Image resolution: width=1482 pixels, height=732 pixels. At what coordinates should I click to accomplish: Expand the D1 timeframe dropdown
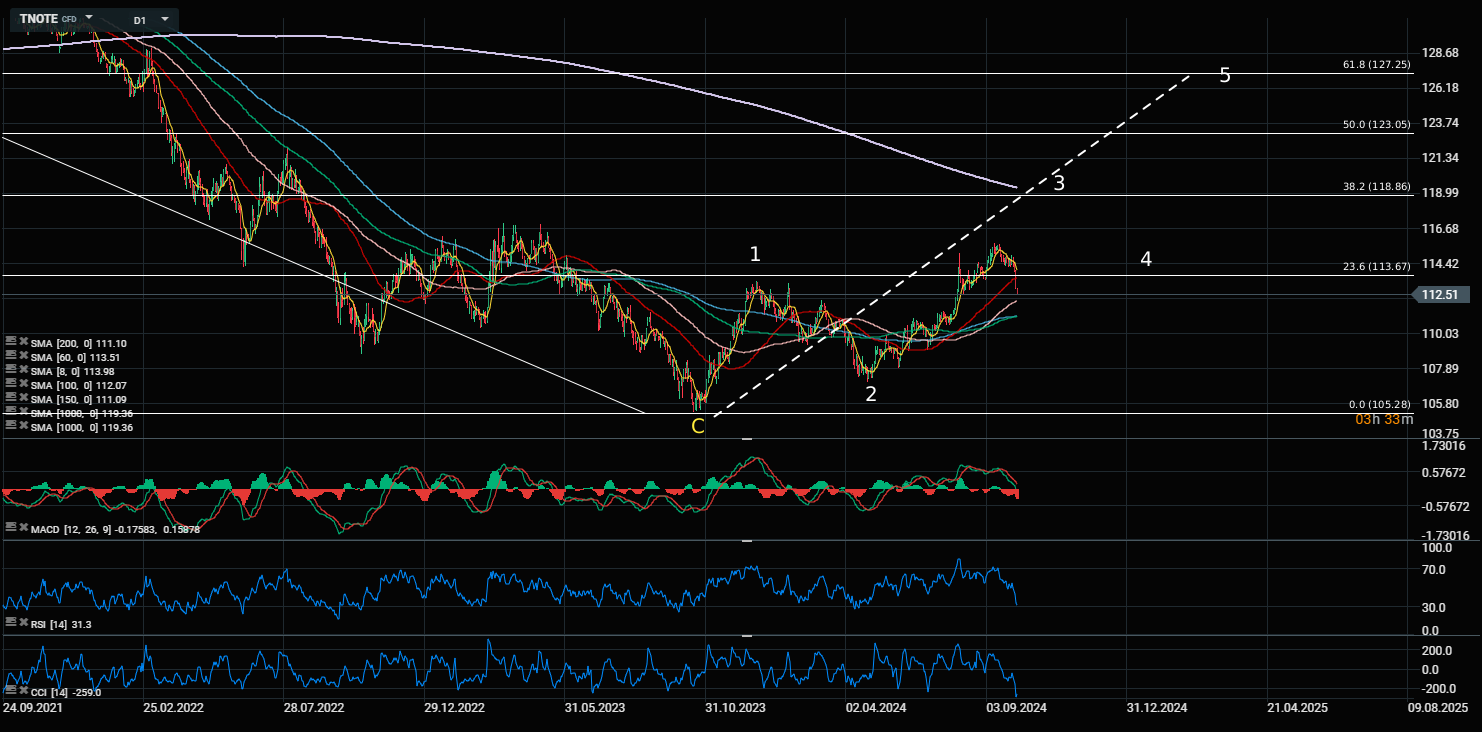164,19
